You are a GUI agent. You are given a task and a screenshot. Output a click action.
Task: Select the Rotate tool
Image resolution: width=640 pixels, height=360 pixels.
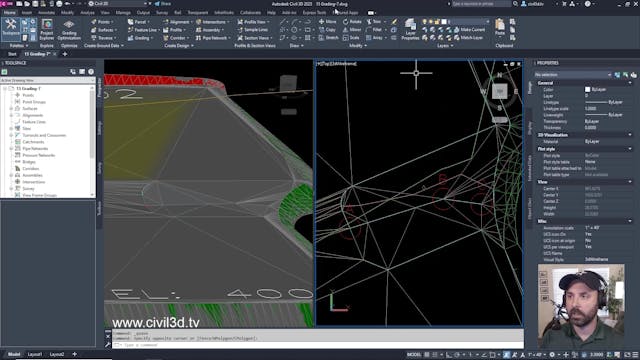[x=352, y=22]
